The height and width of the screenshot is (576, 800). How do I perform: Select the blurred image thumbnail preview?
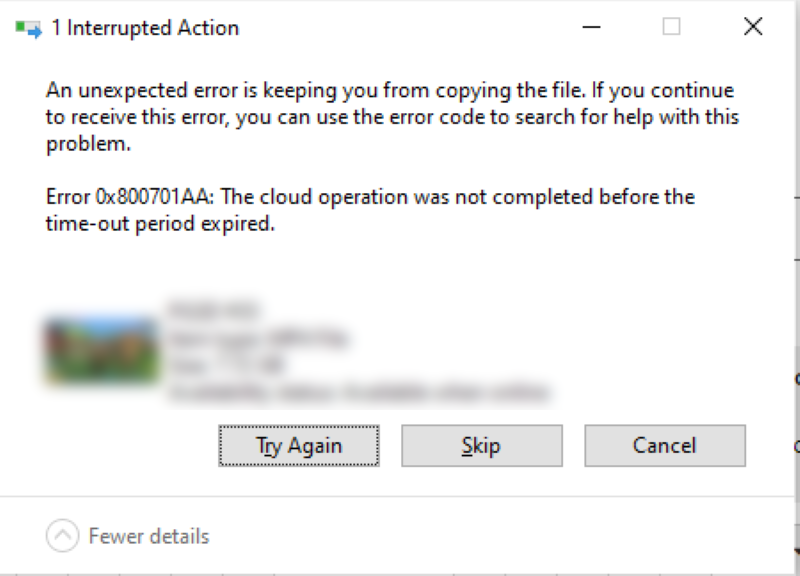[102, 350]
